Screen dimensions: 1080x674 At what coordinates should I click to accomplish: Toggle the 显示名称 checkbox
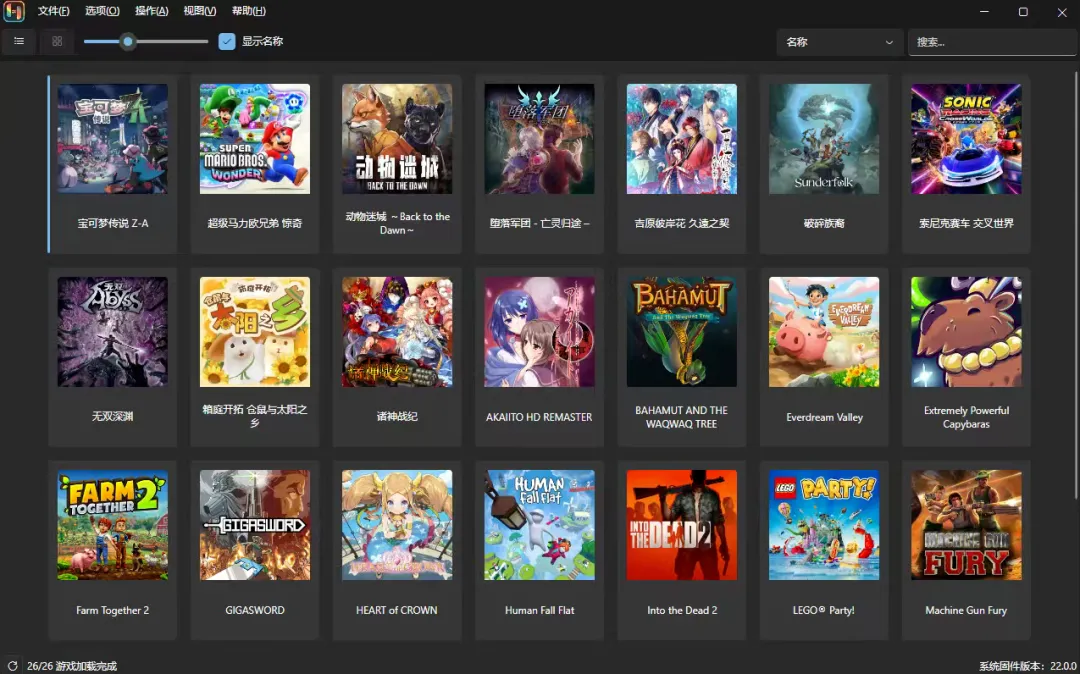tap(227, 41)
